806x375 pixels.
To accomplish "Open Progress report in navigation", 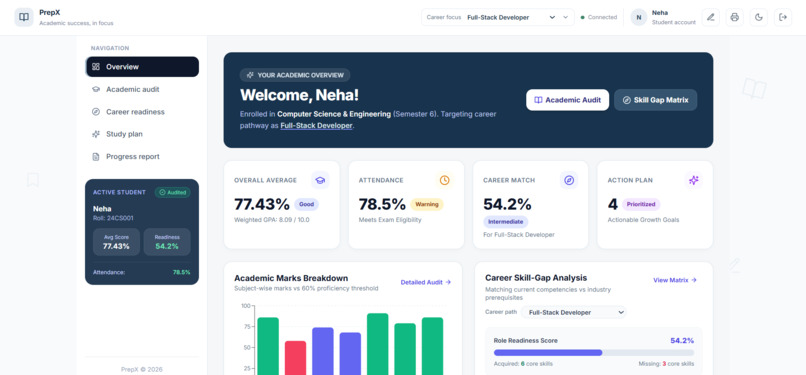I will [142, 157].
